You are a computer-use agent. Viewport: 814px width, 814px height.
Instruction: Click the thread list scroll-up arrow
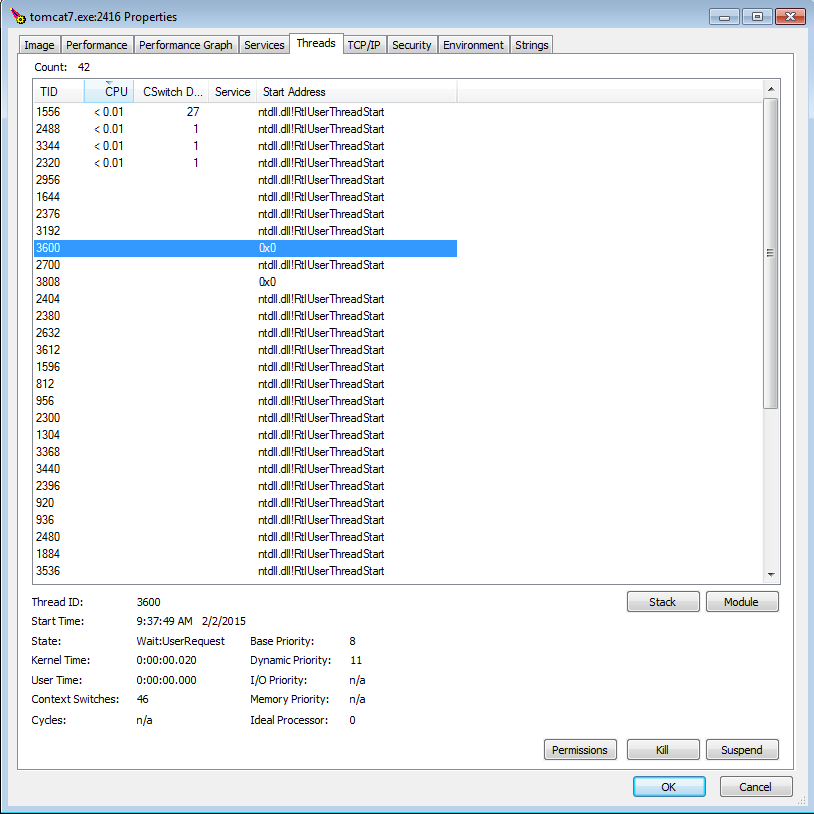pyautogui.click(x=771, y=89)
